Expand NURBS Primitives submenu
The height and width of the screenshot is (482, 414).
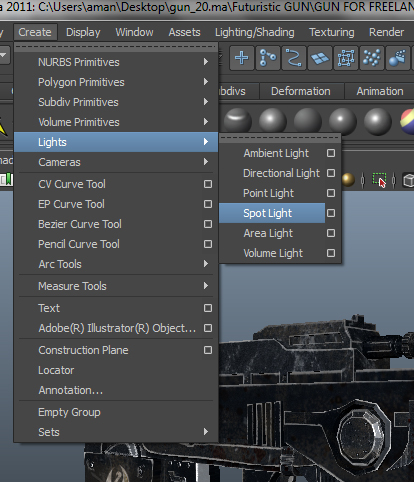click(116, 62)
